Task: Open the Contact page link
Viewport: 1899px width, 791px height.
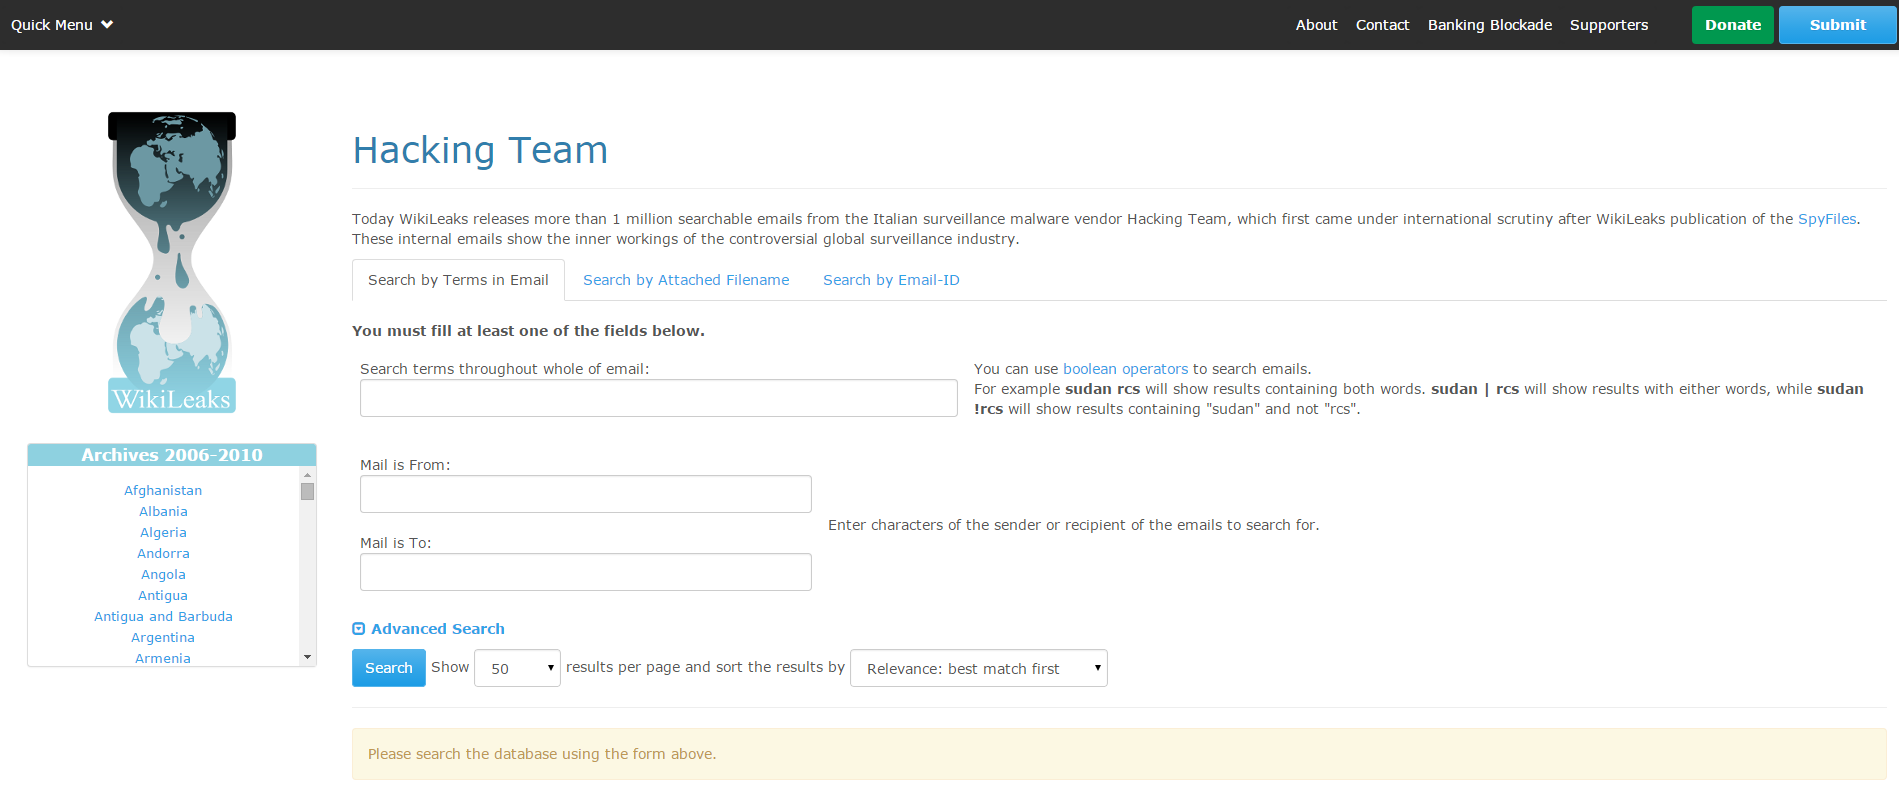Action: click(1382, 25)
